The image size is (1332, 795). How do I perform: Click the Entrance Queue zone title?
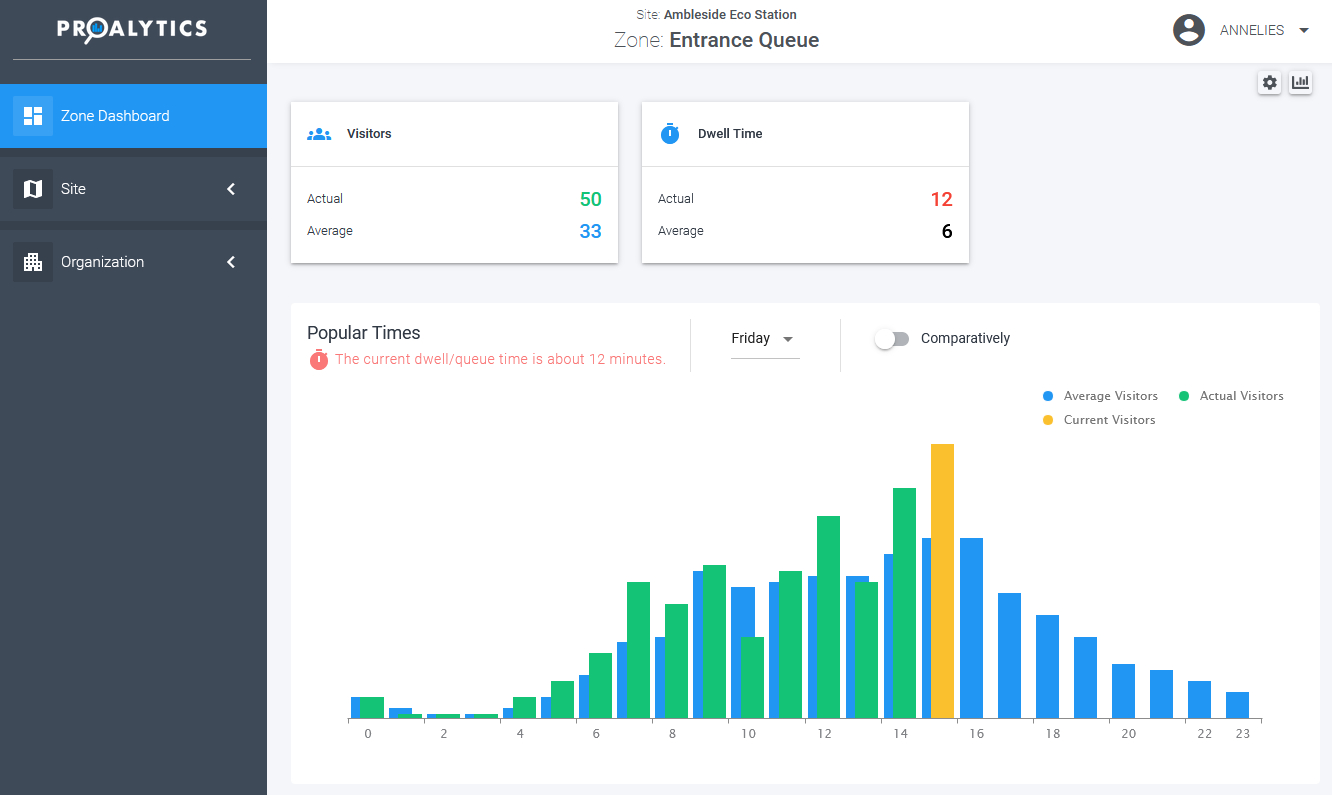[744, 40]
